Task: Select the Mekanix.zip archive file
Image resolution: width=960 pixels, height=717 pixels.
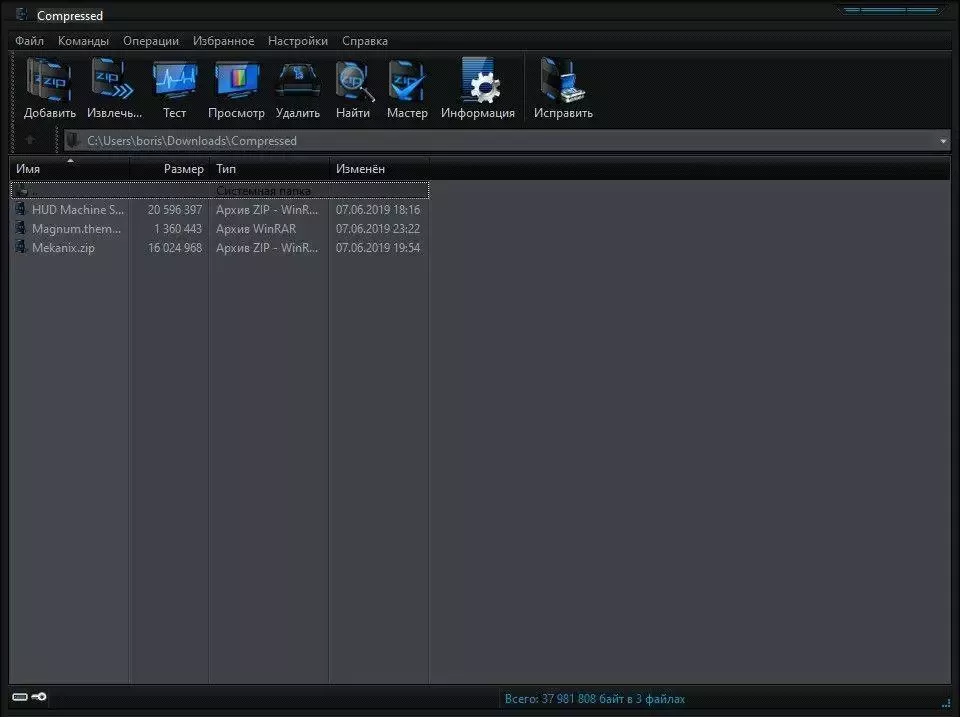Action: 63,248
